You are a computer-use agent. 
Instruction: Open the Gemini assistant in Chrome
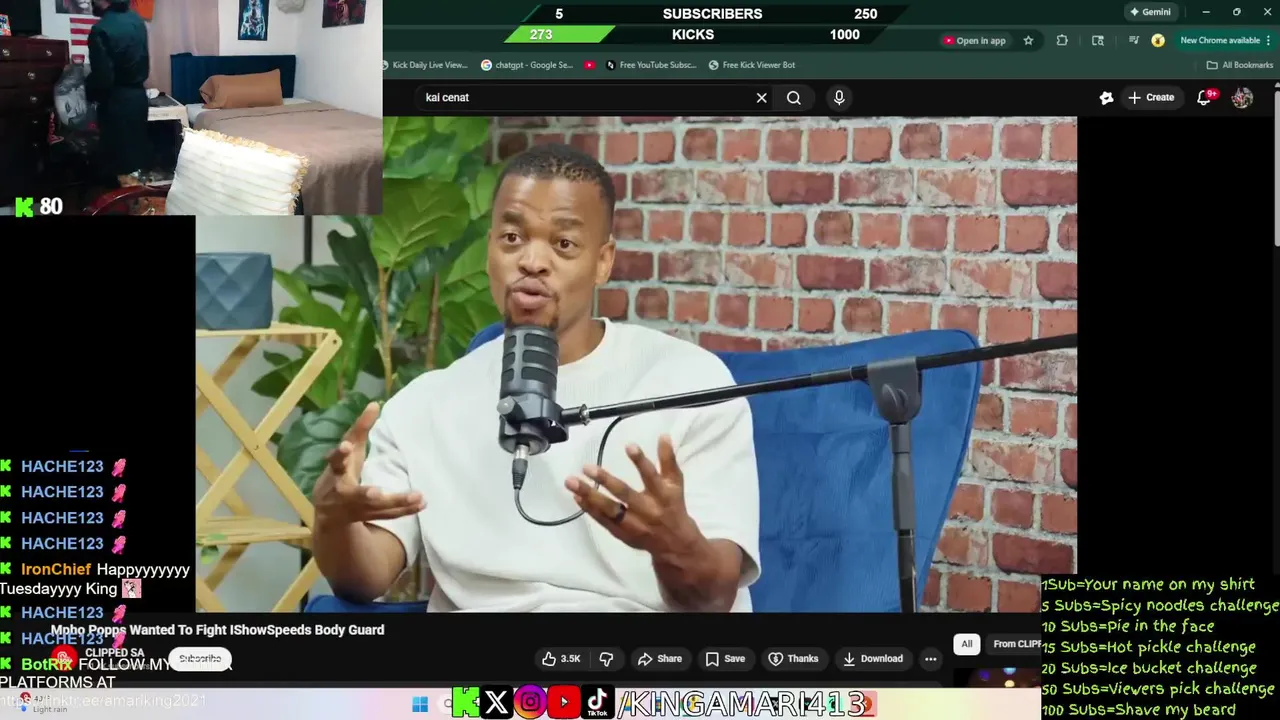[x=1149, y=12]
